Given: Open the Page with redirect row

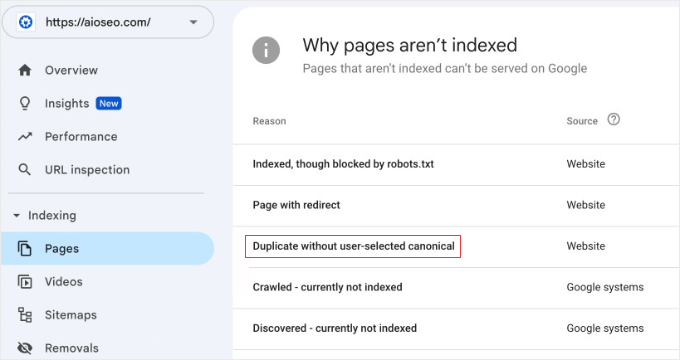Looking at the screenshot, I should (456, 206).
